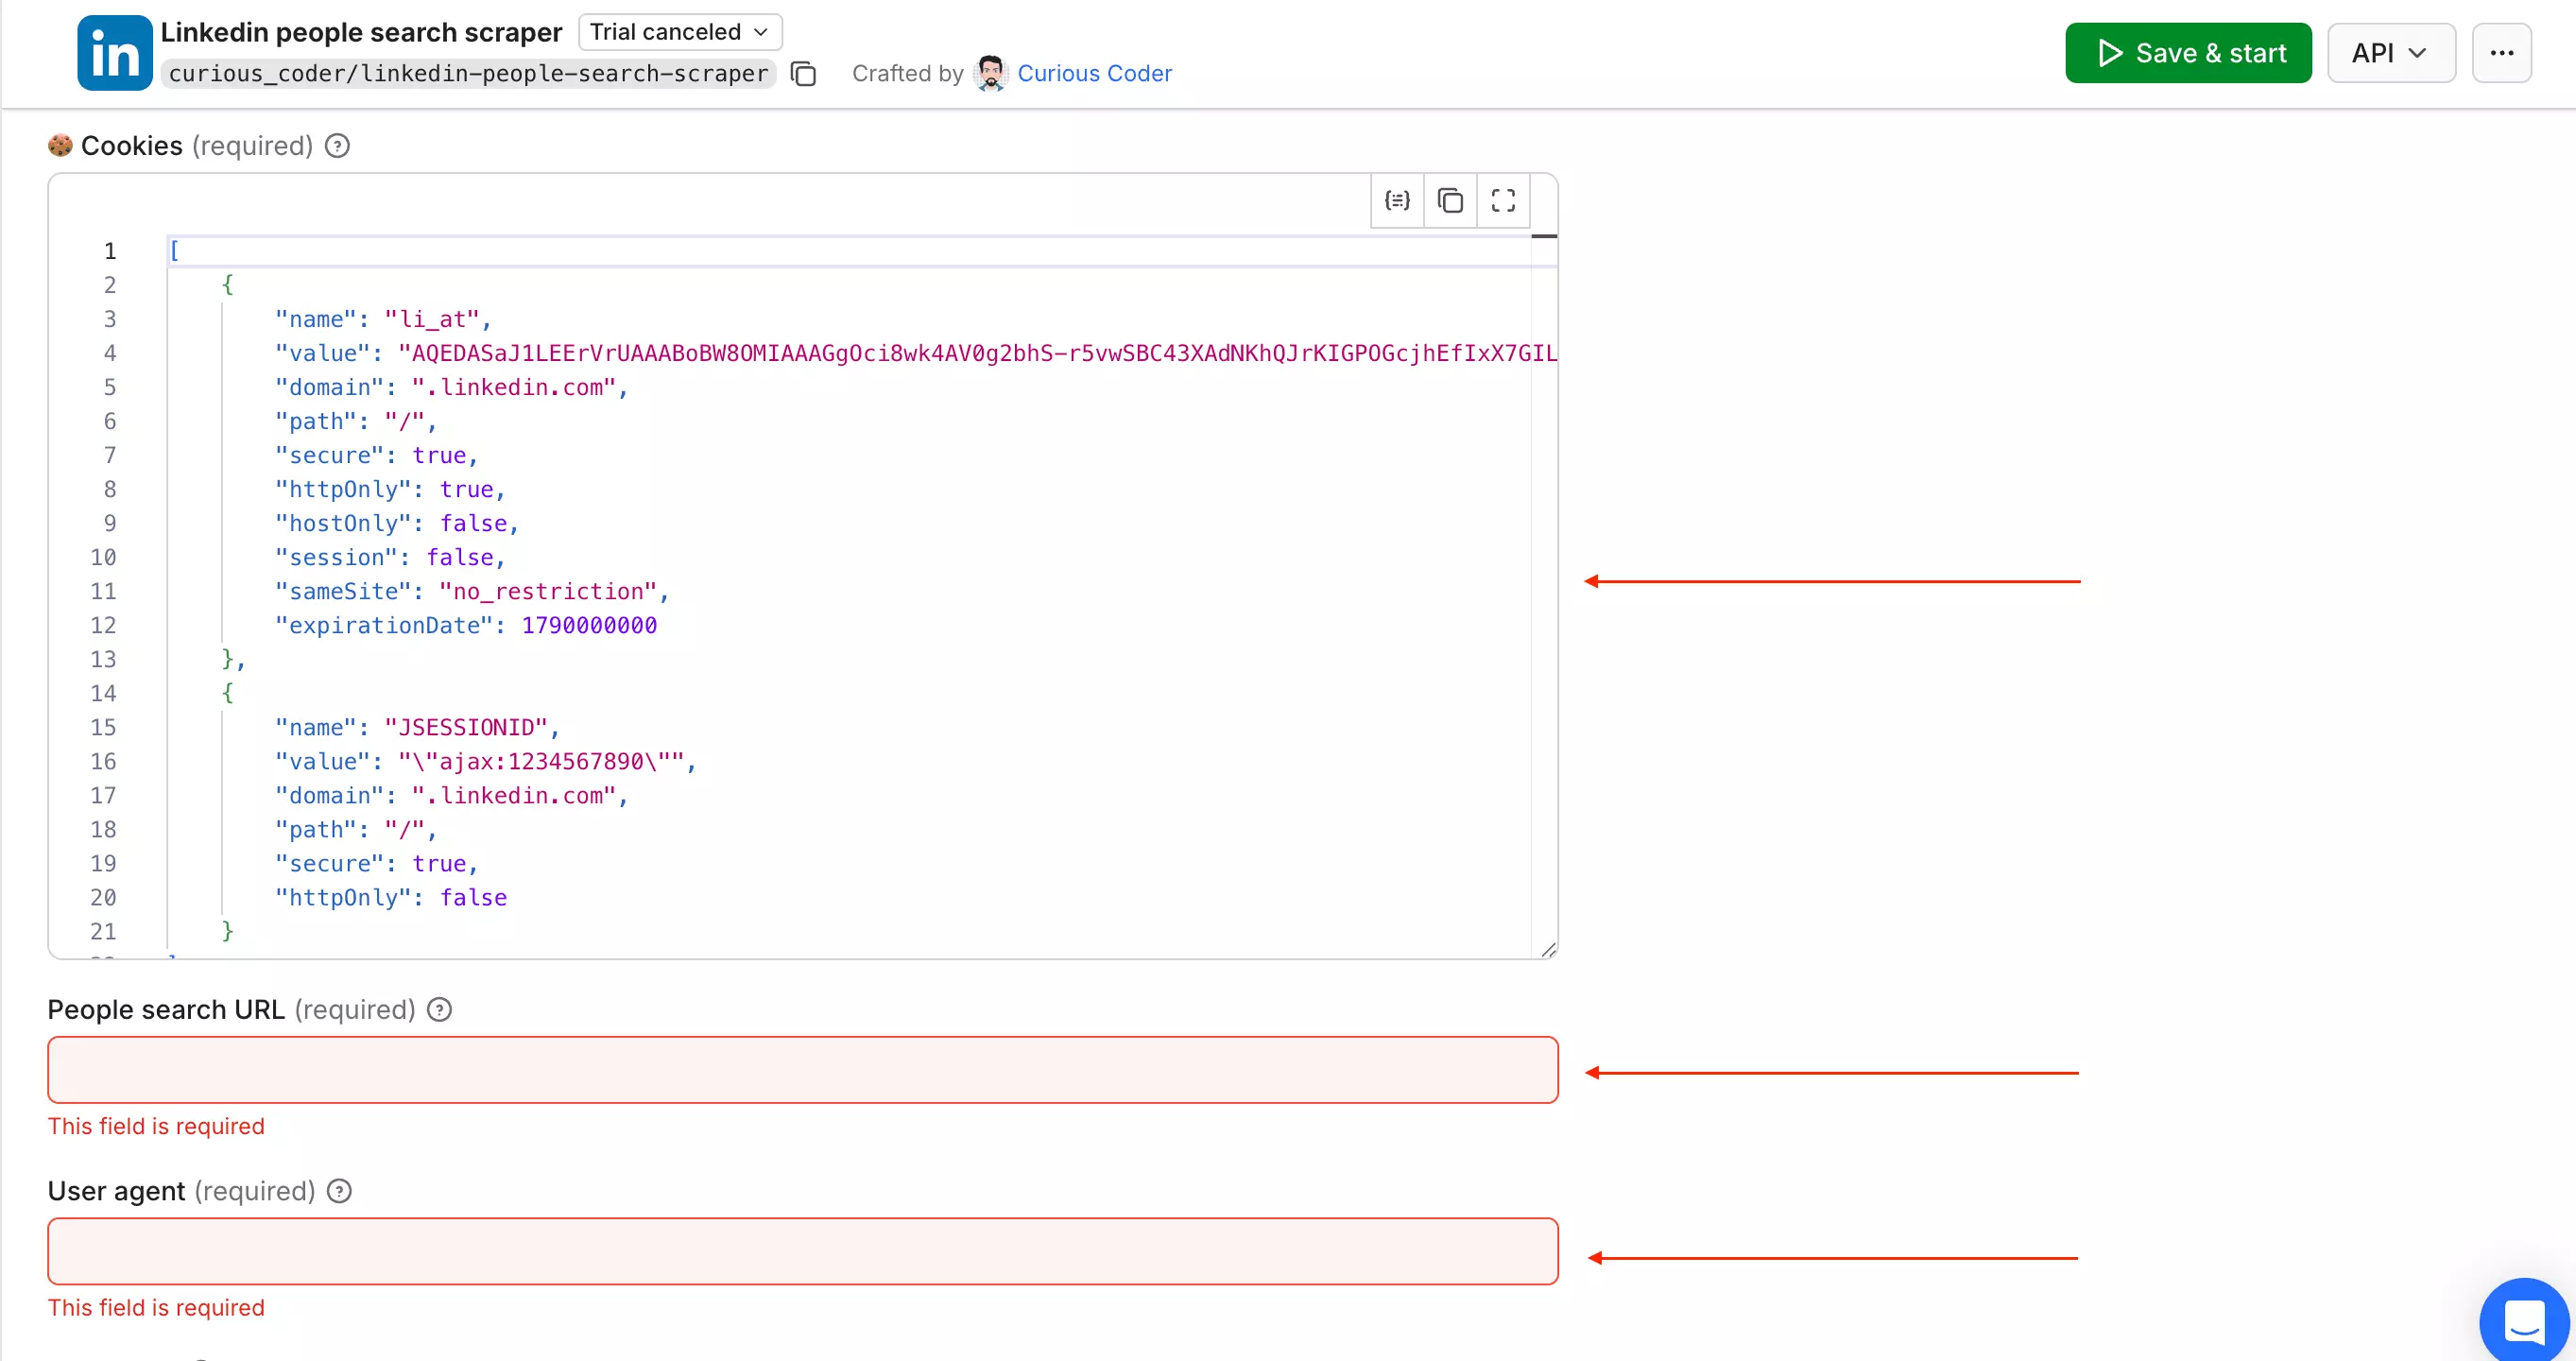This screenshot has height=1361, width=2576.
Task: Open the User agent help icon
Action: pyautogui.click(x=340, y=1191)
